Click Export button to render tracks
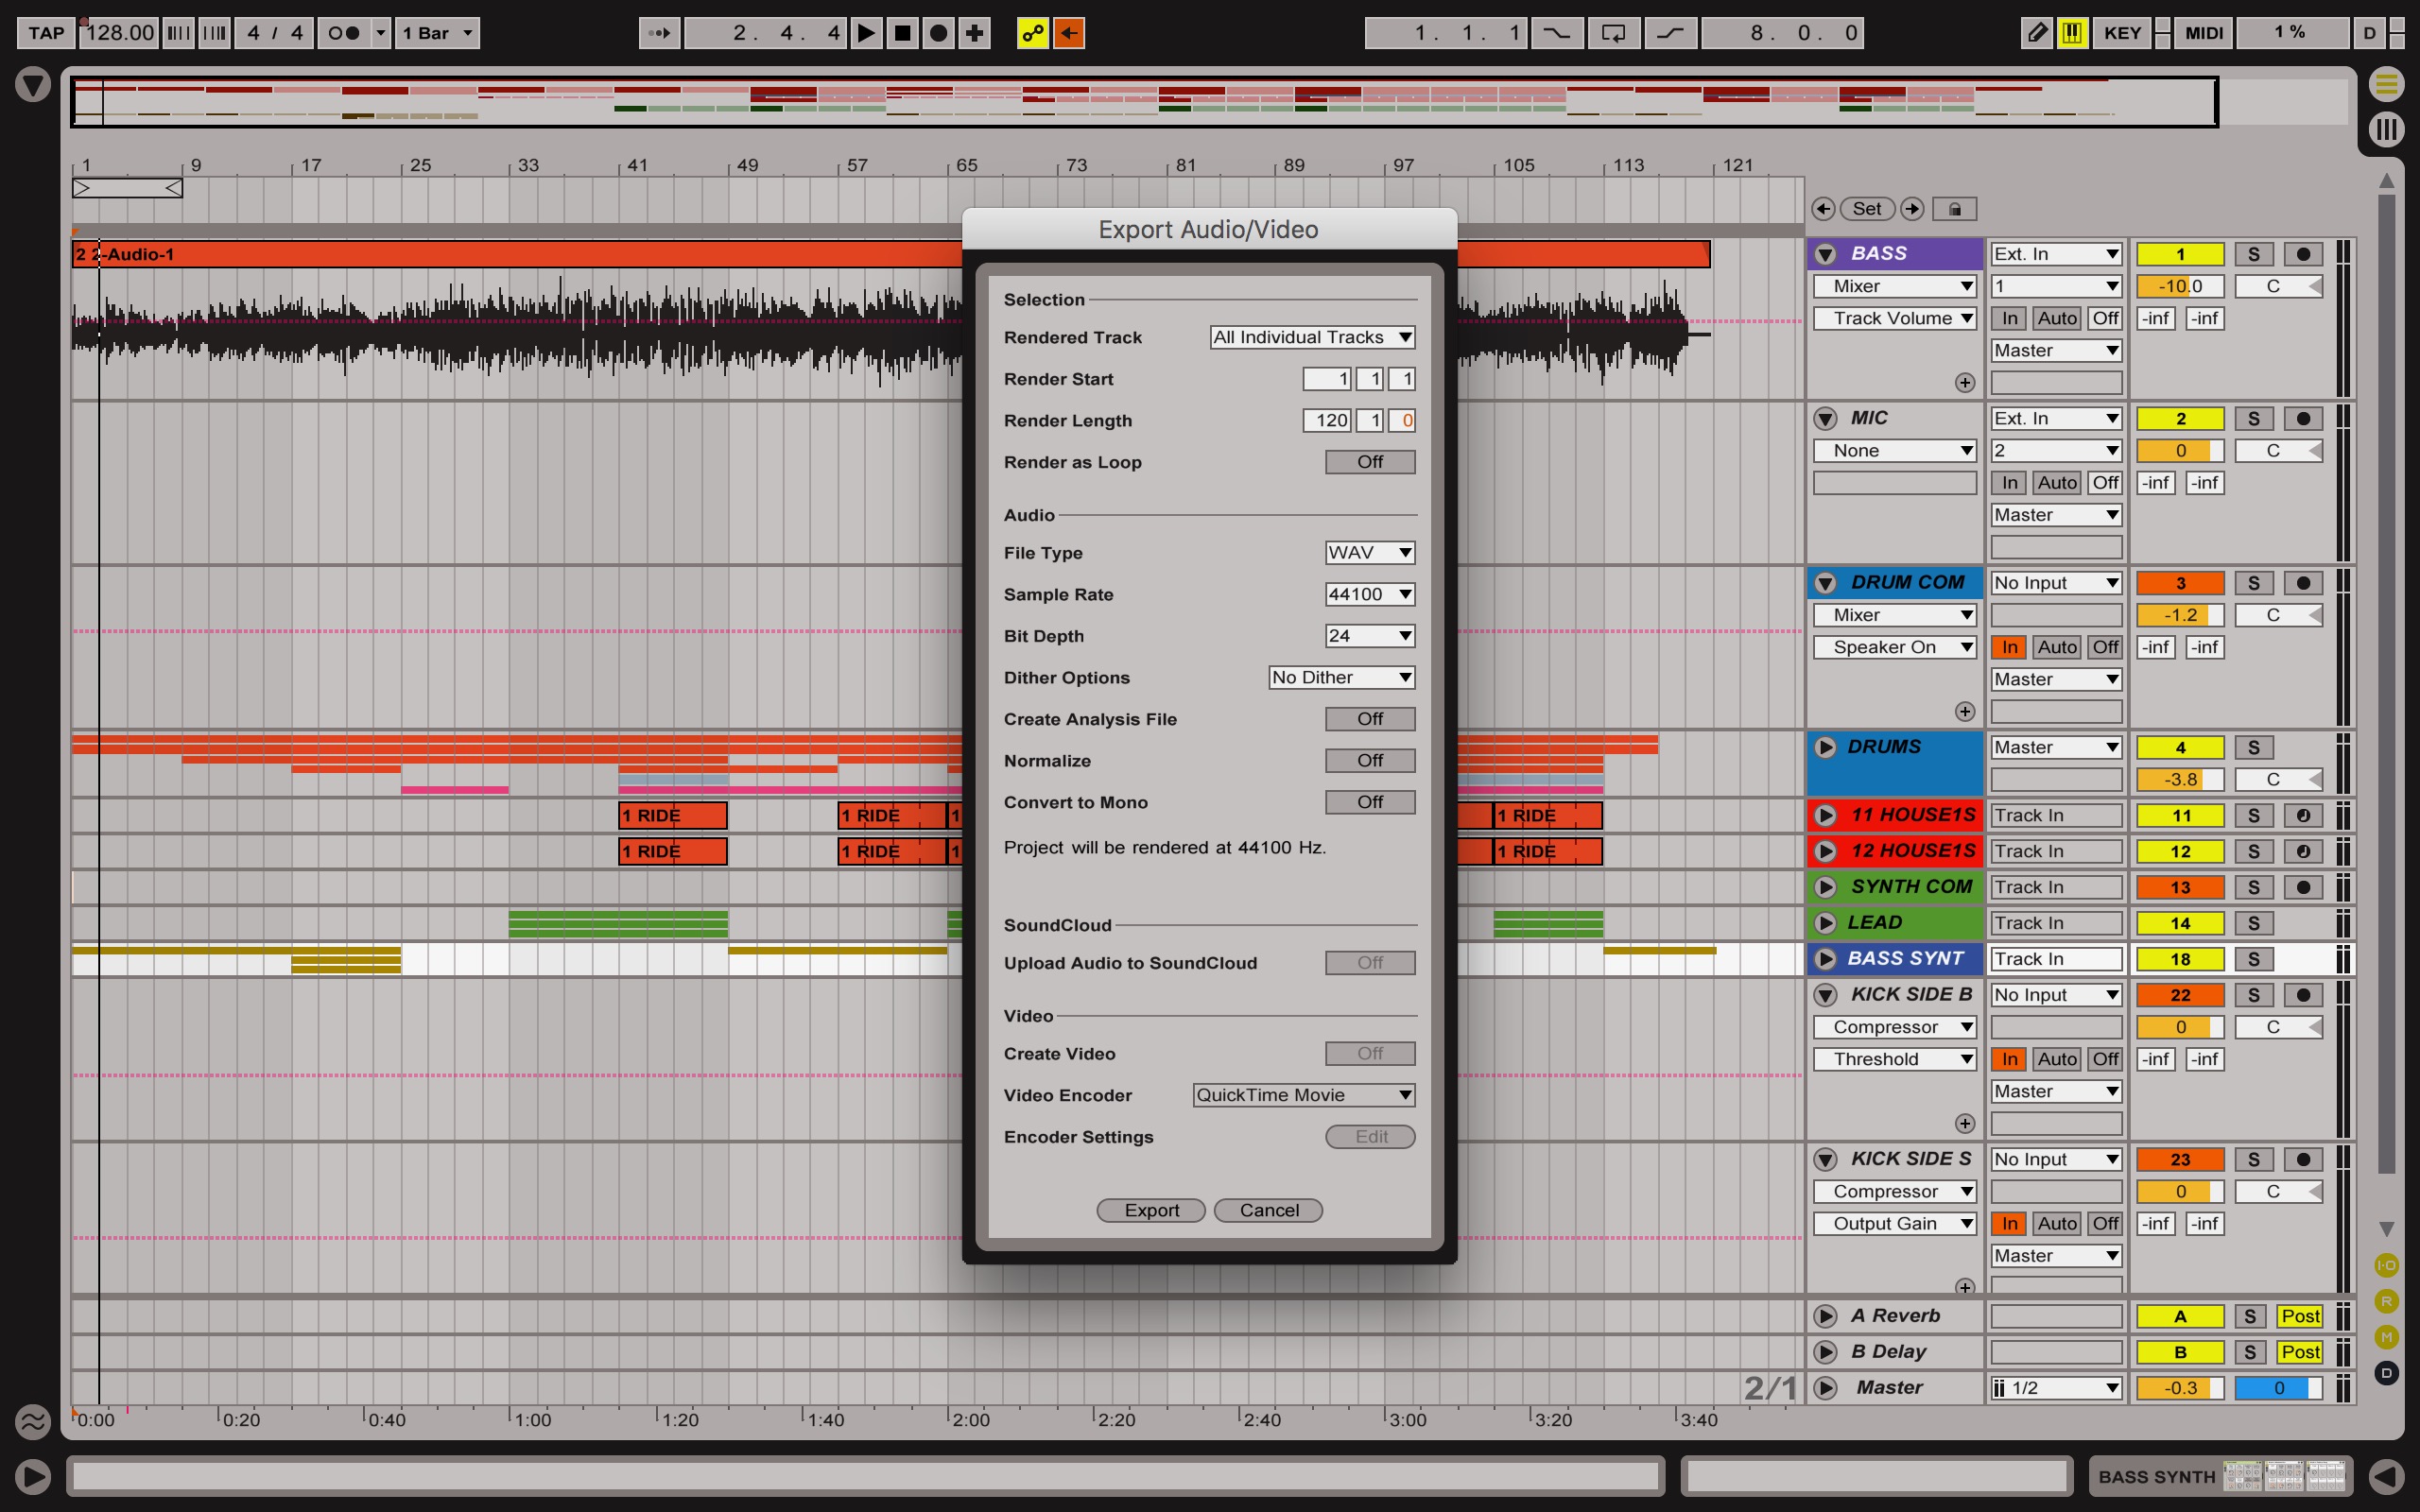The height and width of the screenshot is (1512, 2420). (1149, 1209)
